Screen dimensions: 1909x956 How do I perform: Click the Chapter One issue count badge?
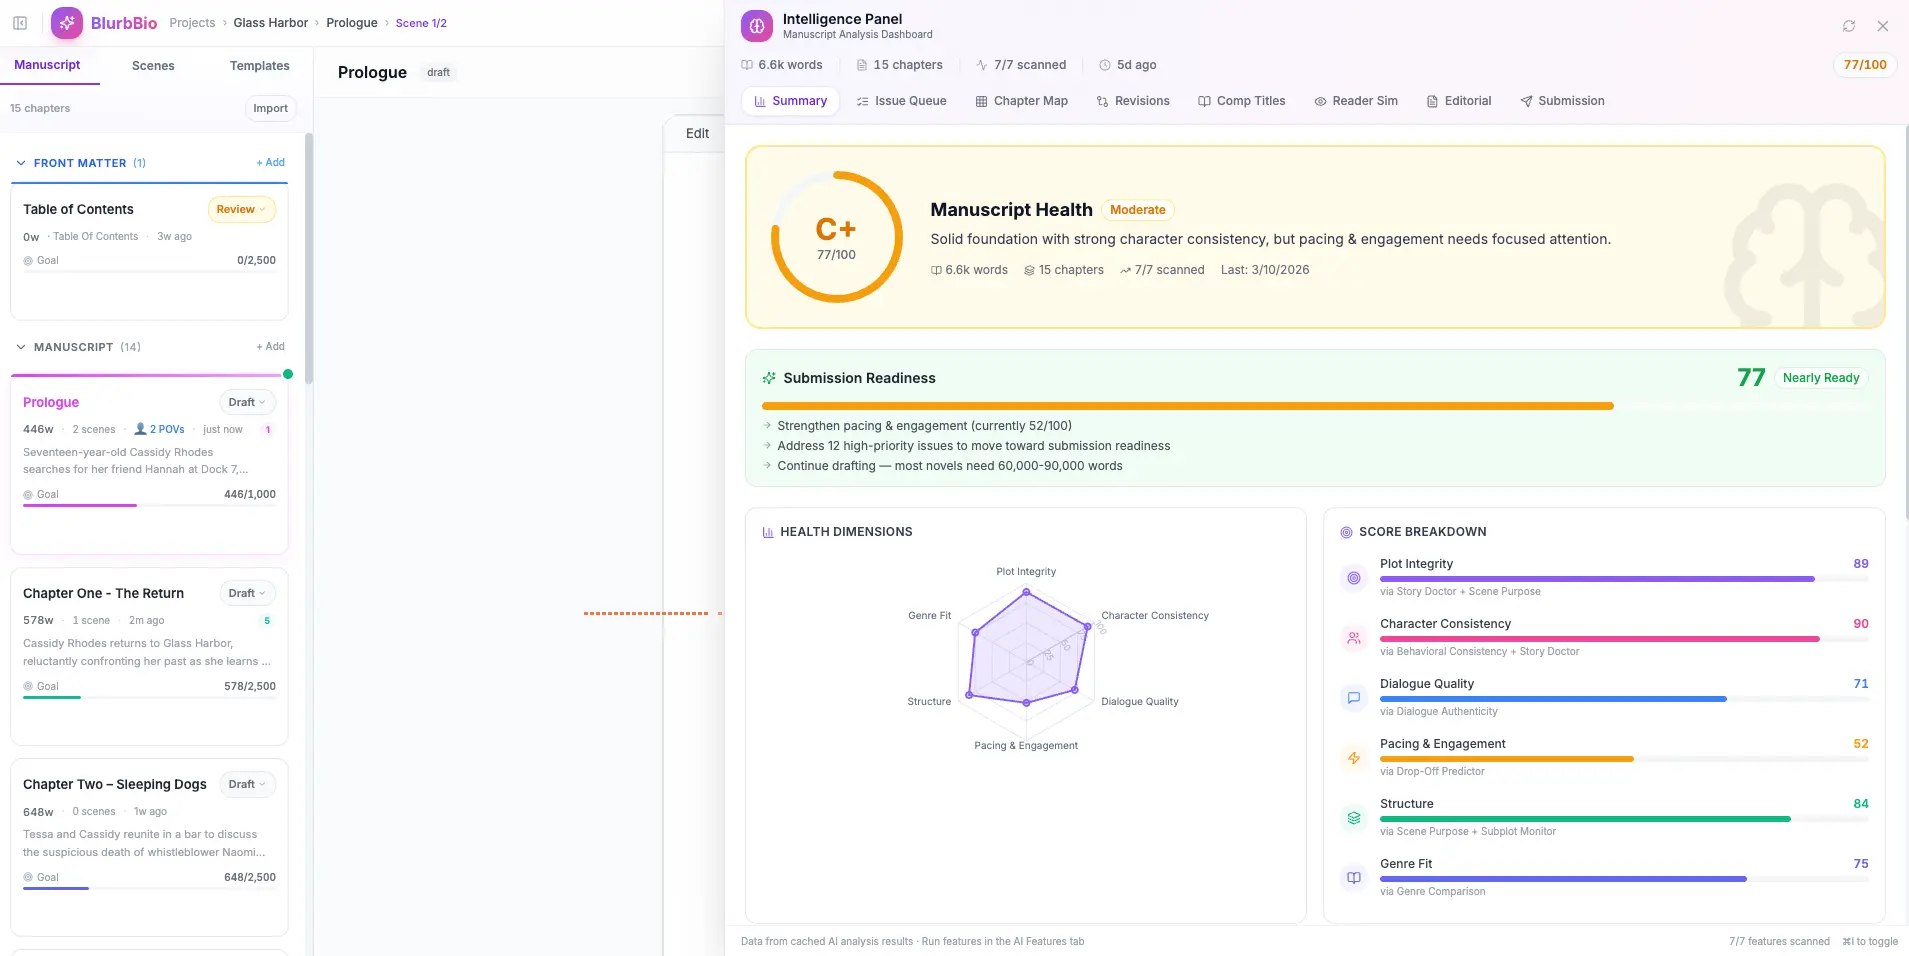click(x=267, y=621)
